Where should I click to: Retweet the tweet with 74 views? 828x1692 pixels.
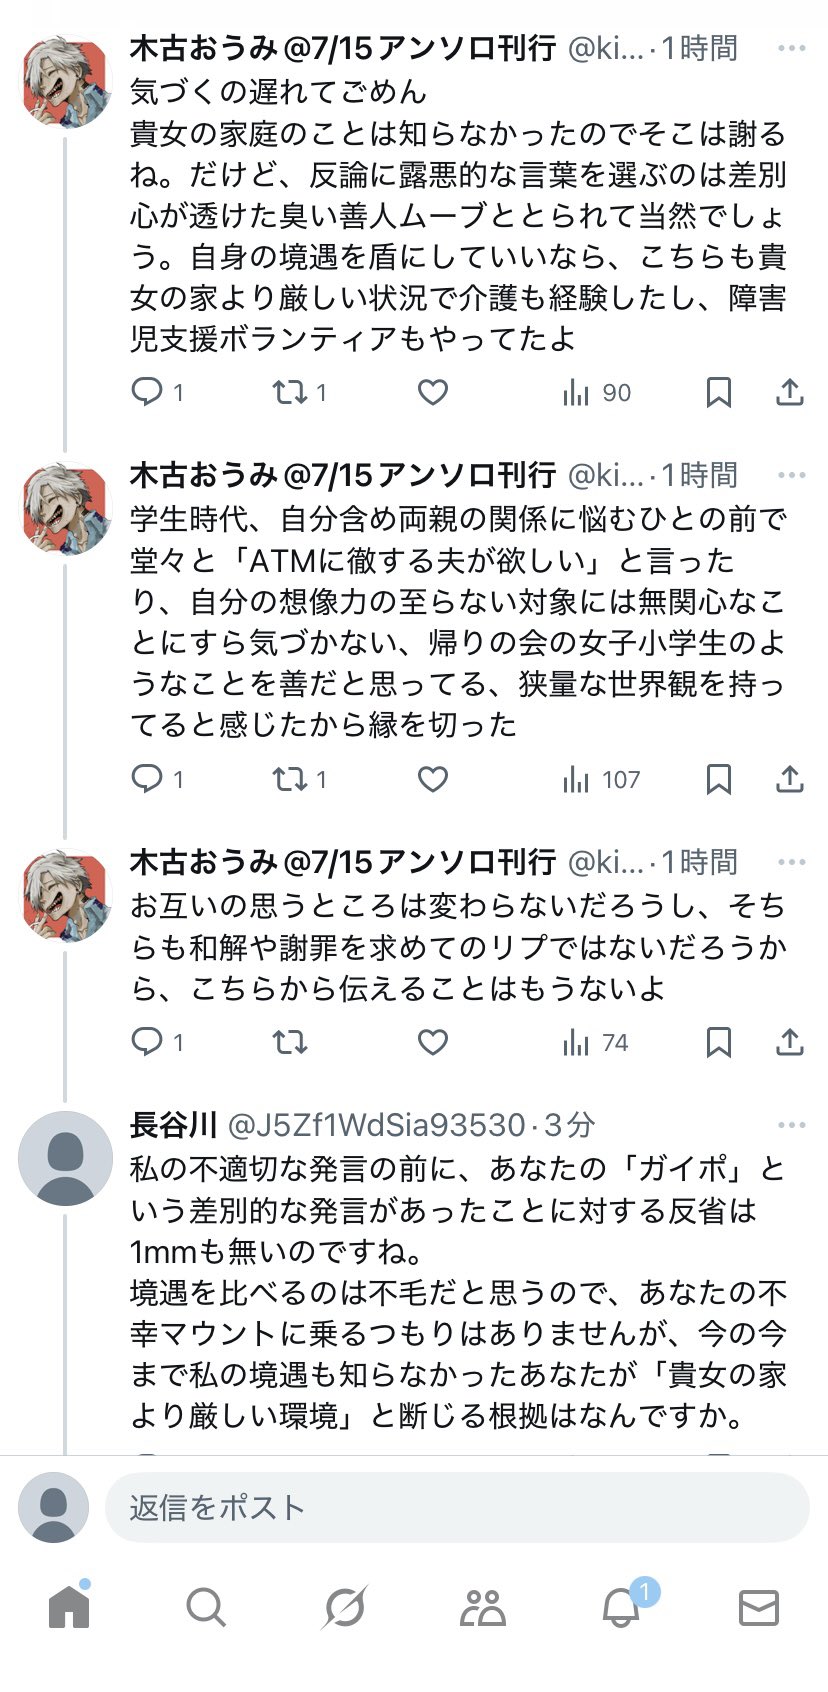(291, 1043)
